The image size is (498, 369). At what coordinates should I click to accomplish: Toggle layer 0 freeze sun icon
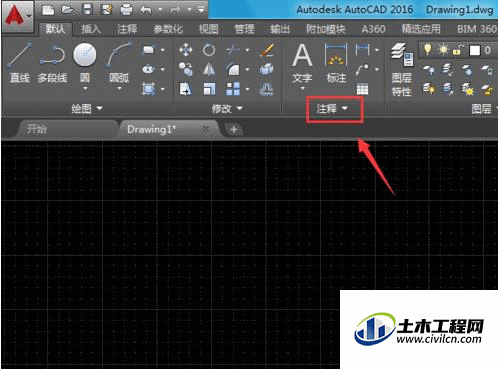pos(443,50)
